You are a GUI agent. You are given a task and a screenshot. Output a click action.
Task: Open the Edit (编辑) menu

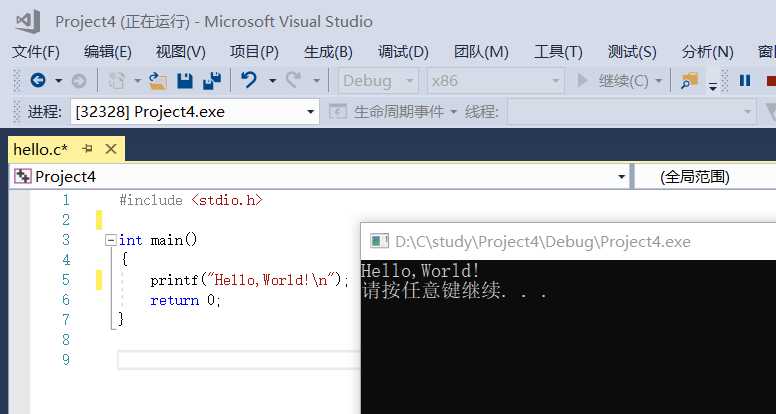click(x=107, y=52)
